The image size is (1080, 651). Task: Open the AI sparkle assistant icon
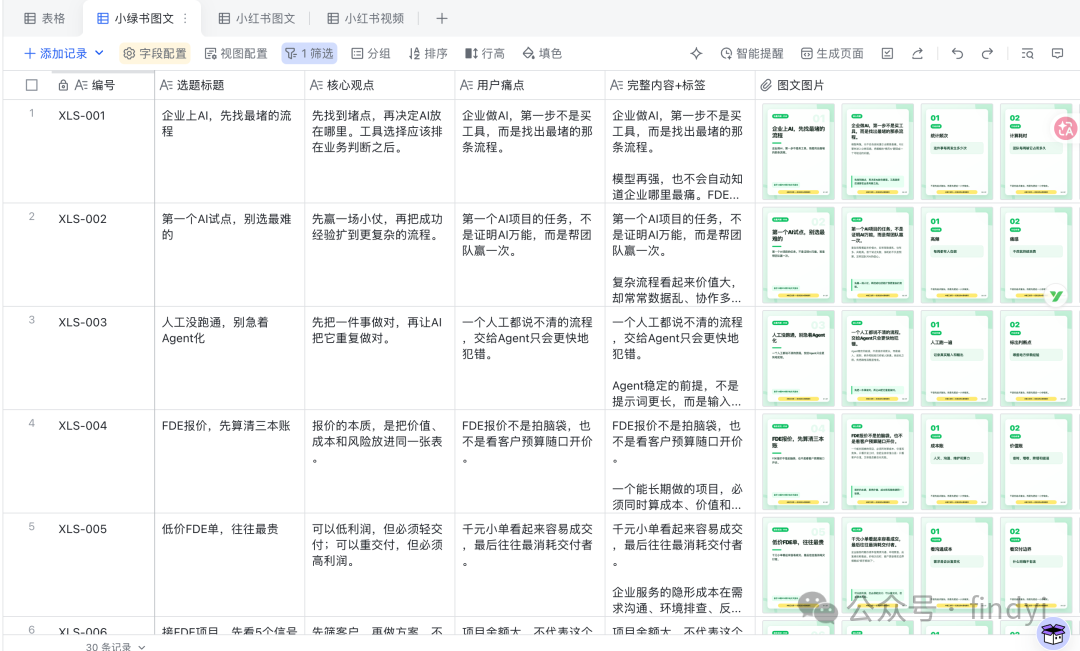coord(696,54)
